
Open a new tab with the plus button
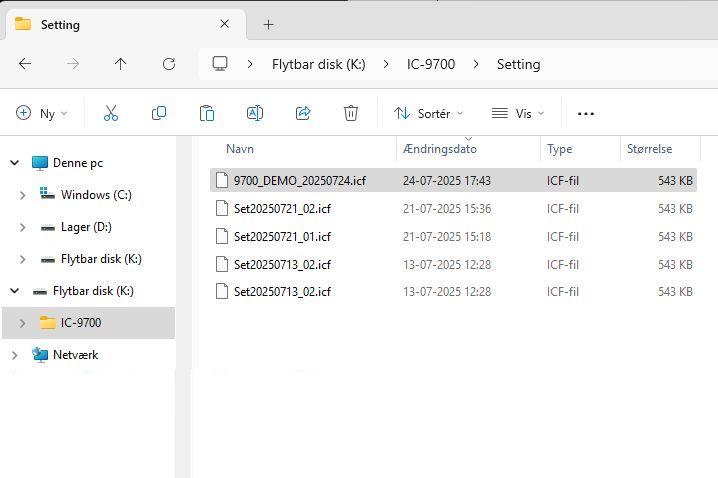(x=269, y=25)
